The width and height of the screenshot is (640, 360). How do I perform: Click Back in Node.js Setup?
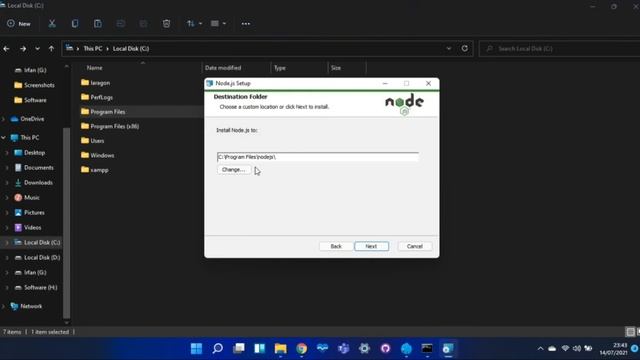[336, 246]
